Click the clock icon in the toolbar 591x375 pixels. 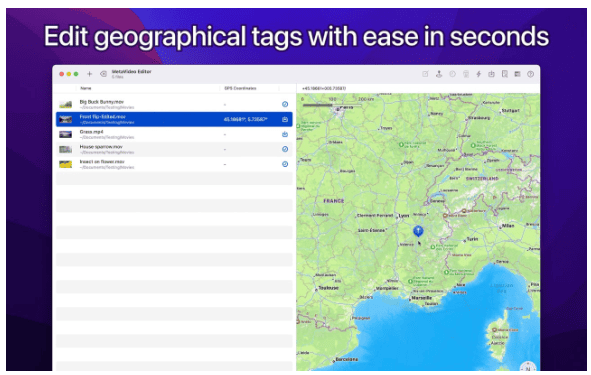[x=452, y=74]
